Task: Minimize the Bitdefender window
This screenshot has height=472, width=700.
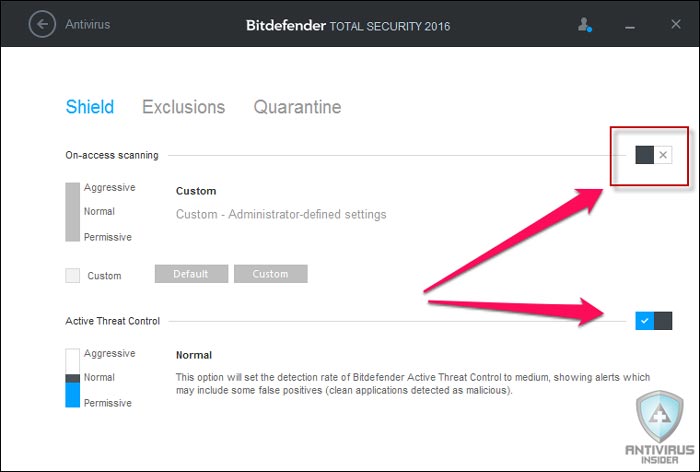Action: point(630,28)
